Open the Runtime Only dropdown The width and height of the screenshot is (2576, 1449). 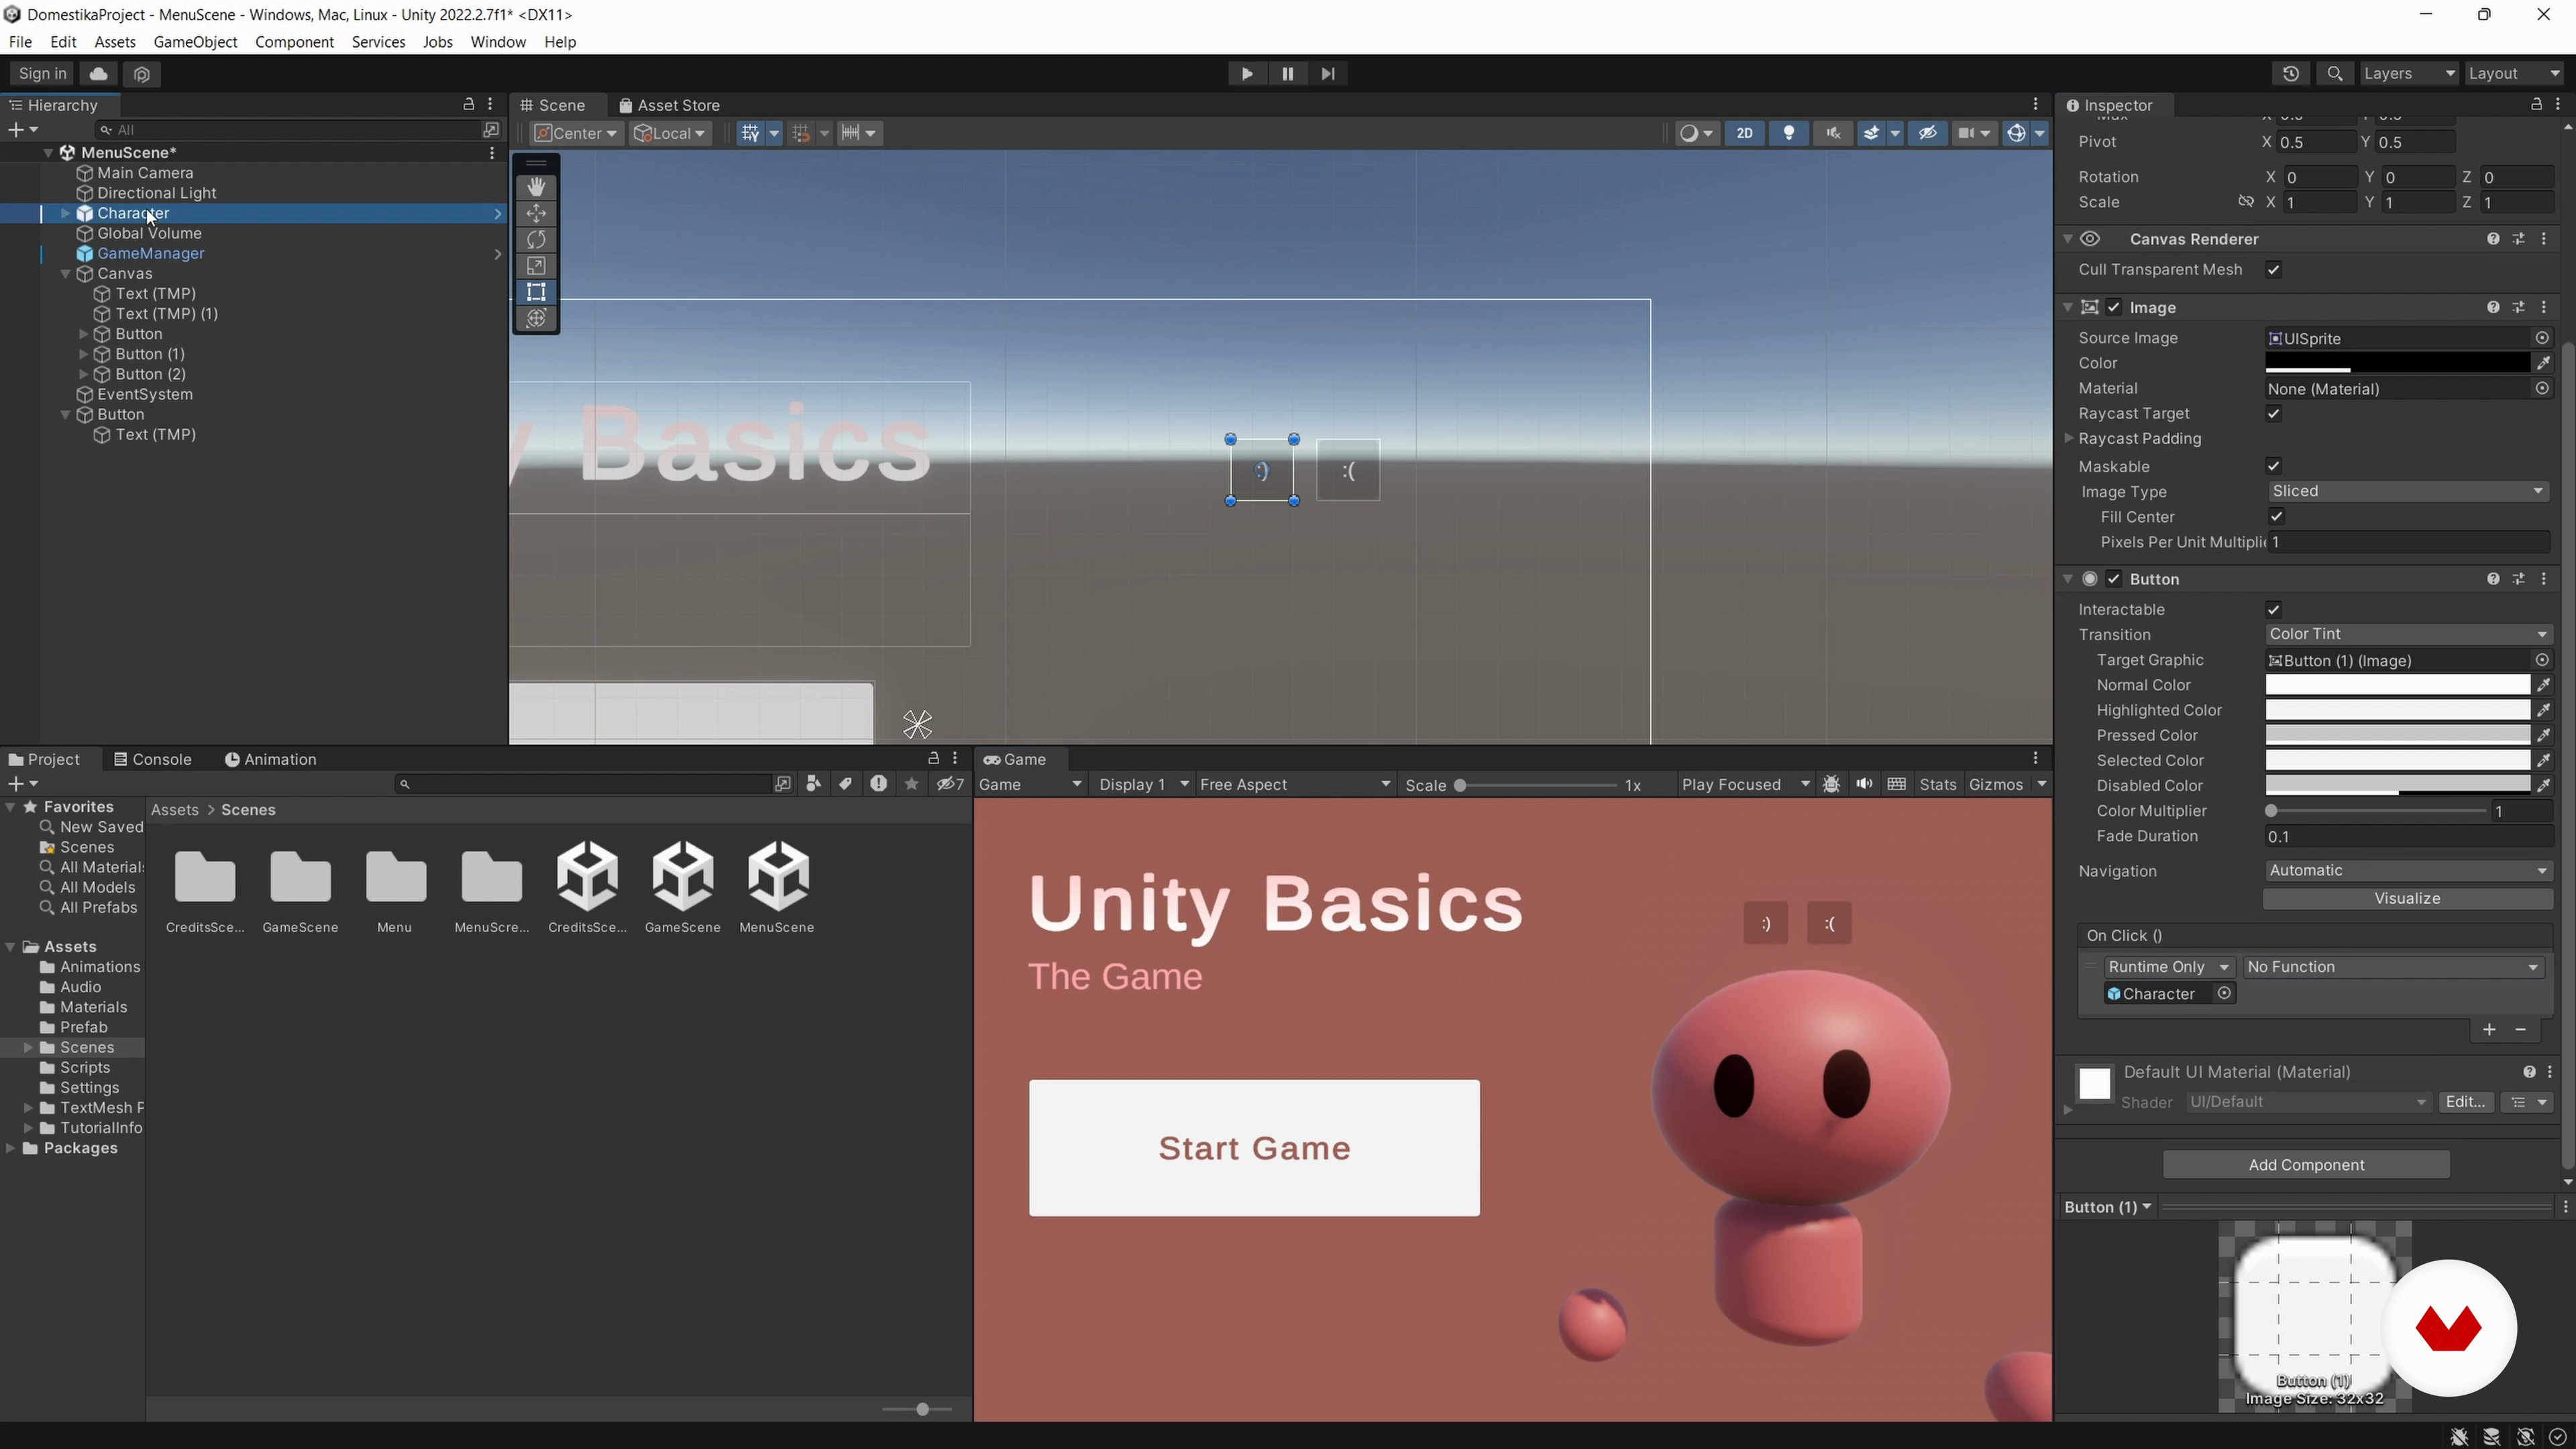click(x=2169, y=967)
